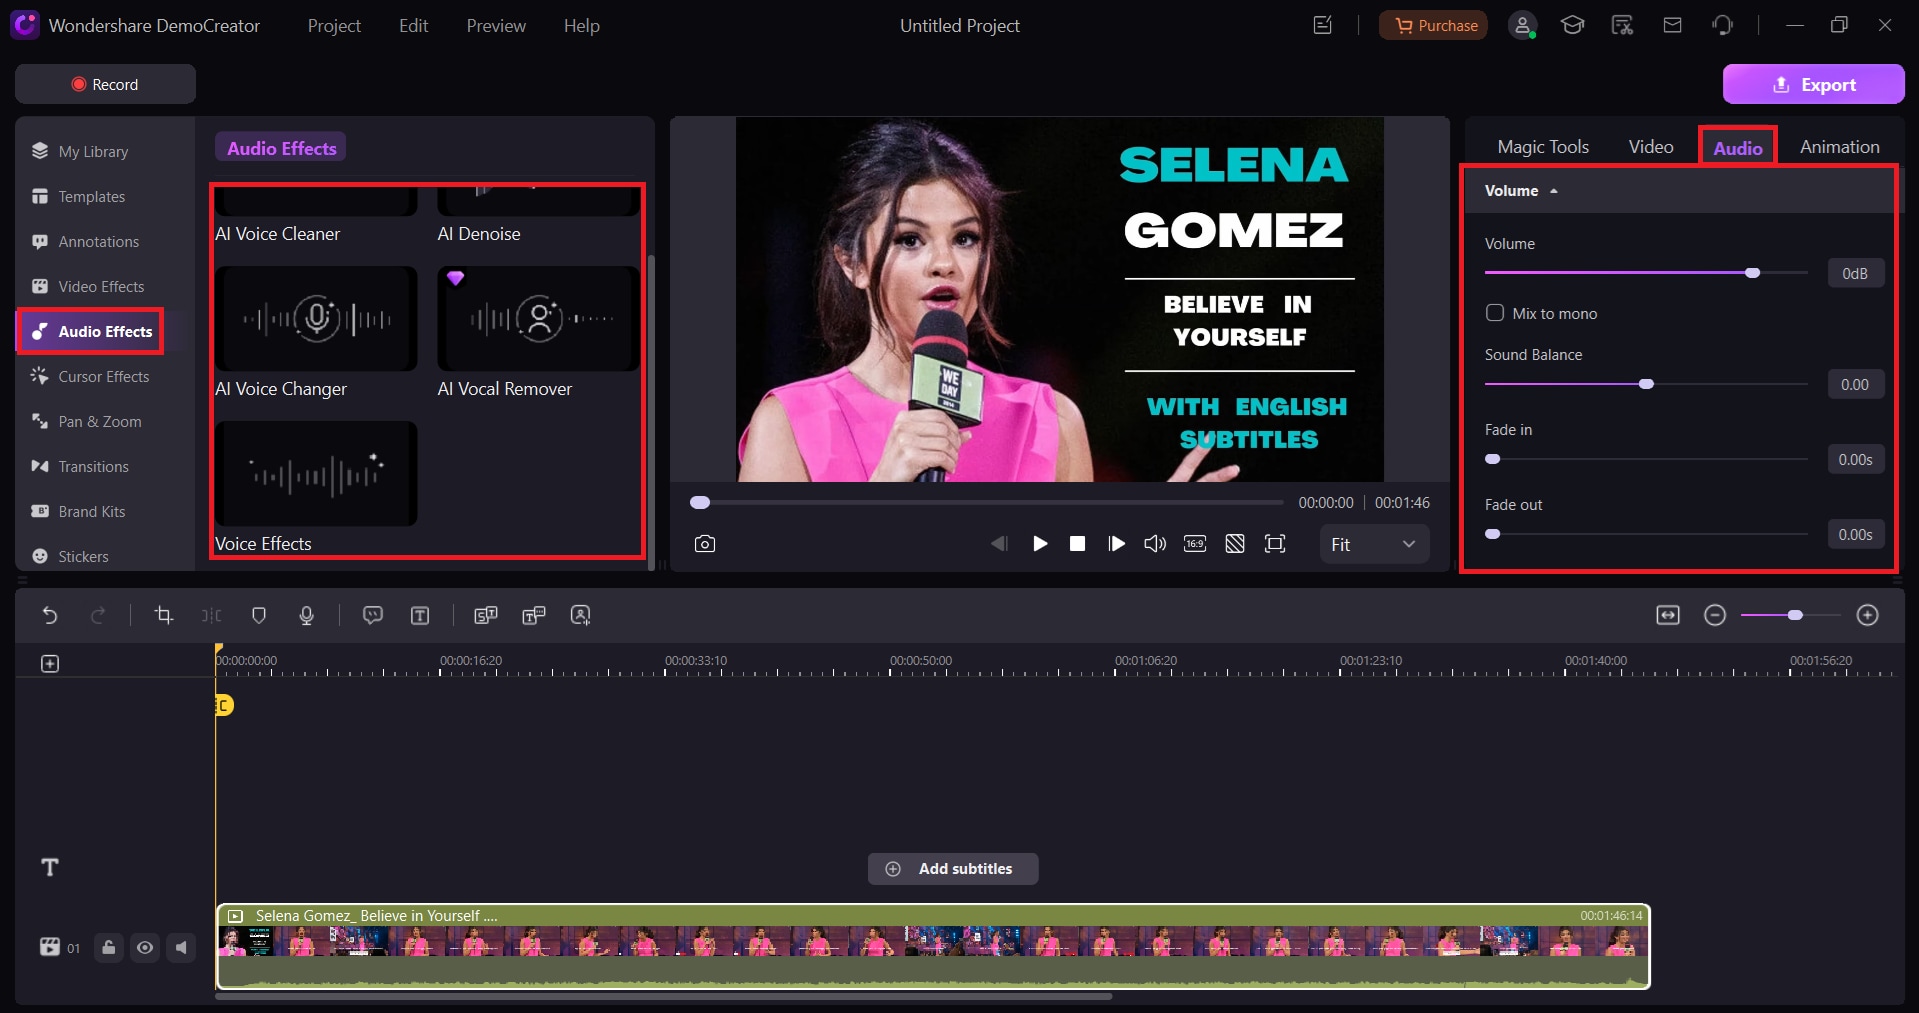Click the avatar portrait icon in timeline toolbar
This screenshot has height=1013, width=1919.
pos(580,615)
